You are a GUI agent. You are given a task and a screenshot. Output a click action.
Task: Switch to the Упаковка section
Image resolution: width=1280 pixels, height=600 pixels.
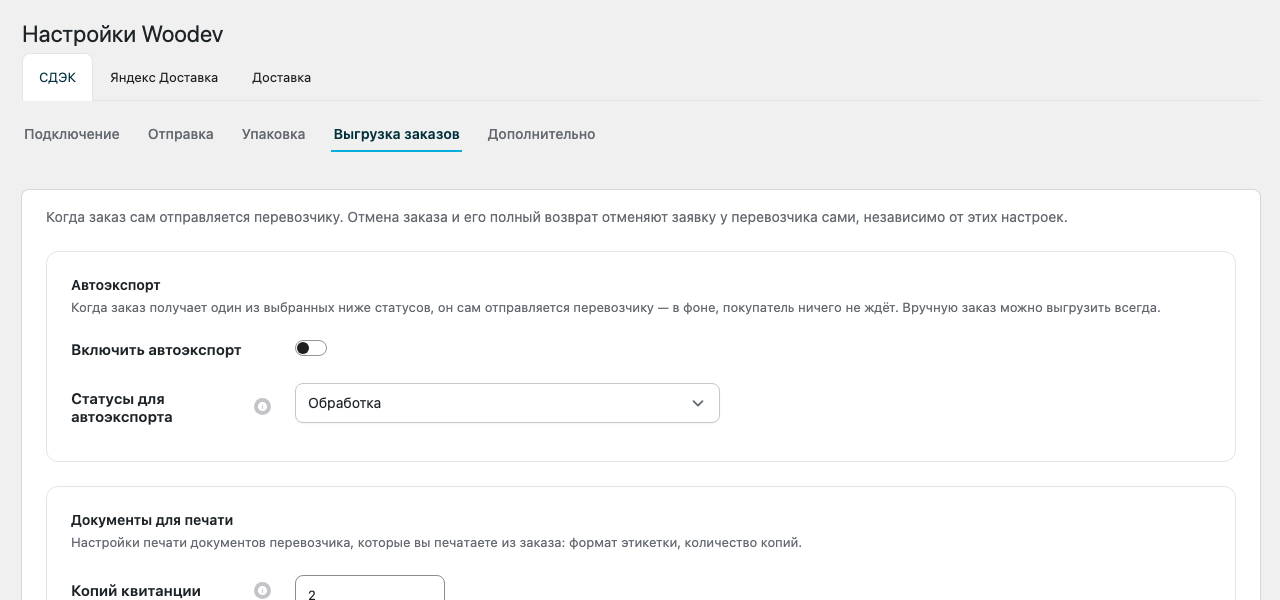[274, 134]
